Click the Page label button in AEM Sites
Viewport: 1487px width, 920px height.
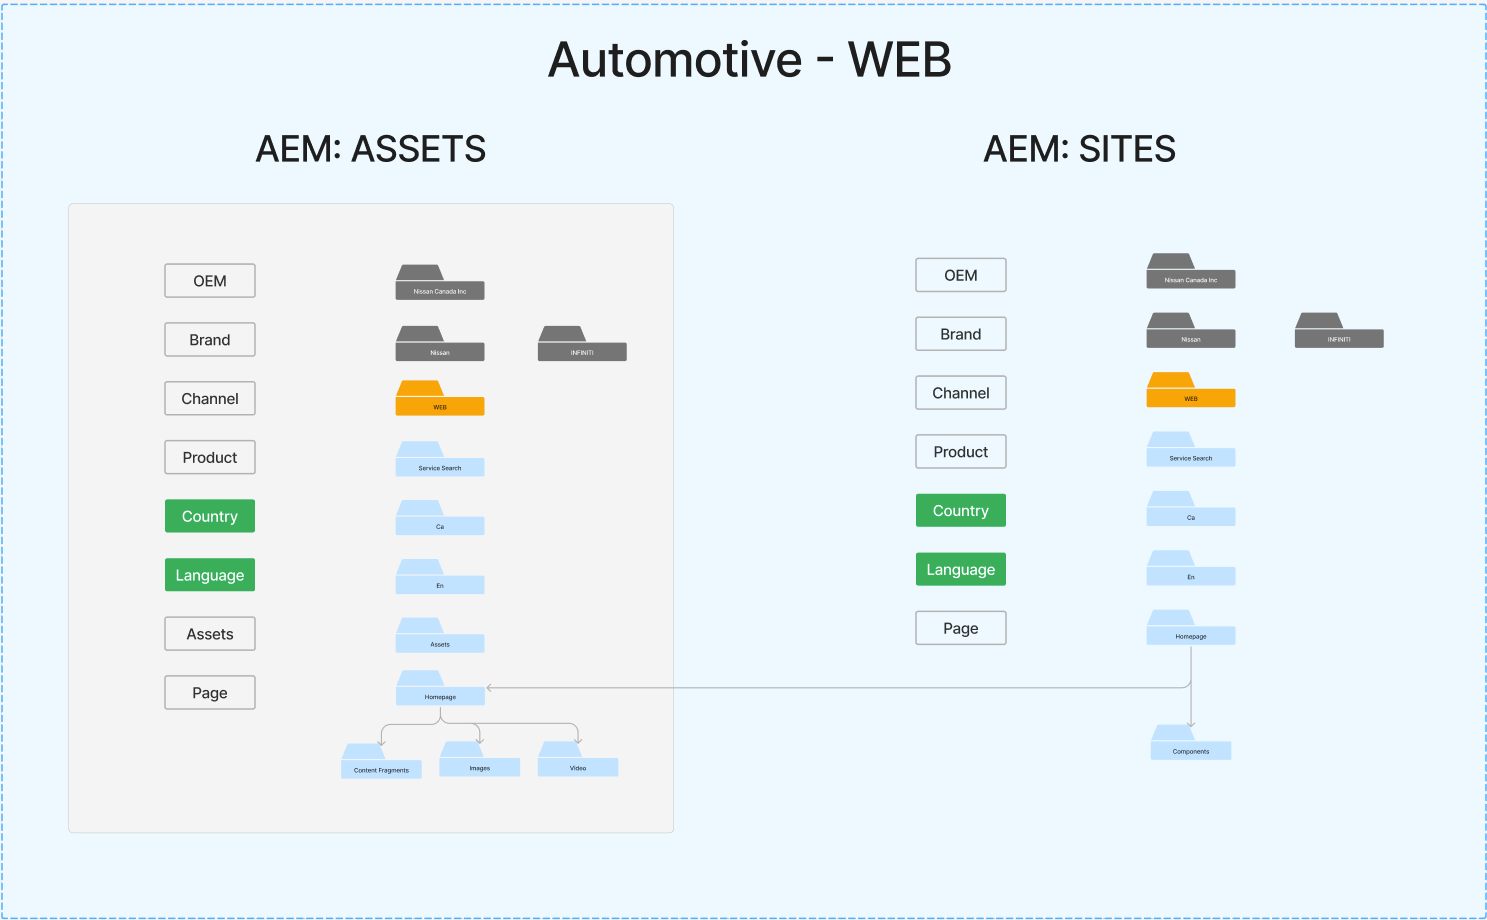[960, 627]
